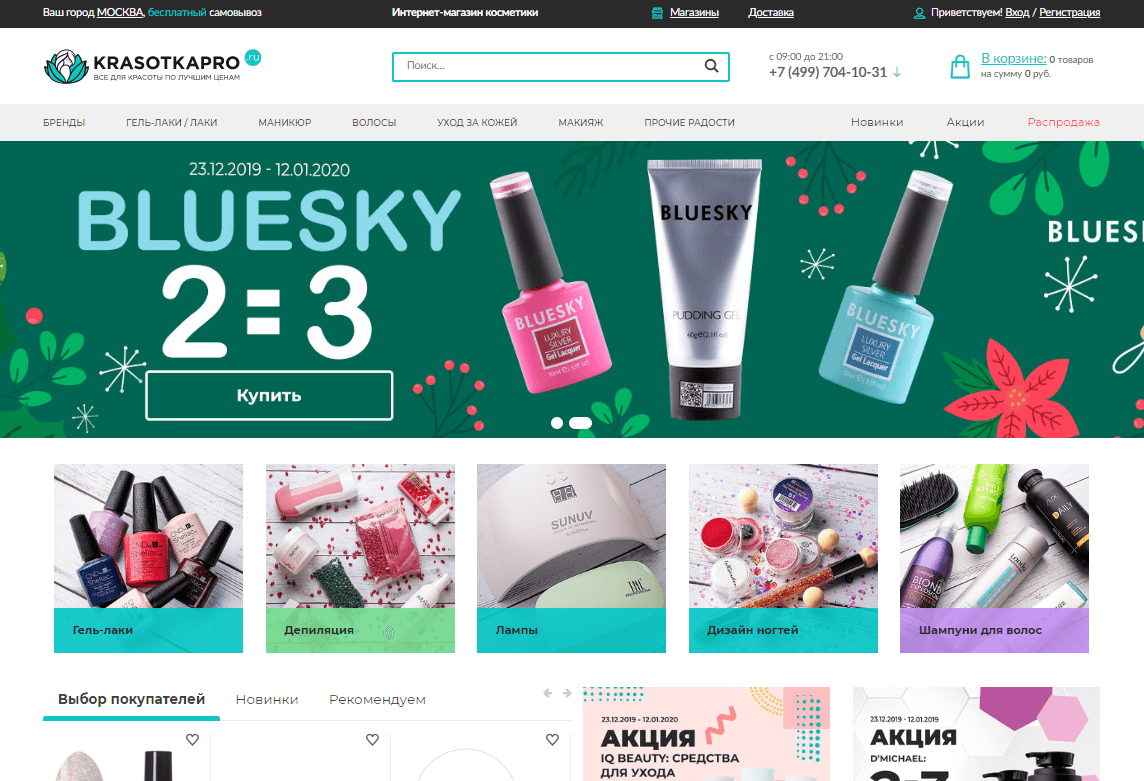Open the city selector МОСКВА

(x=120, y=12)
